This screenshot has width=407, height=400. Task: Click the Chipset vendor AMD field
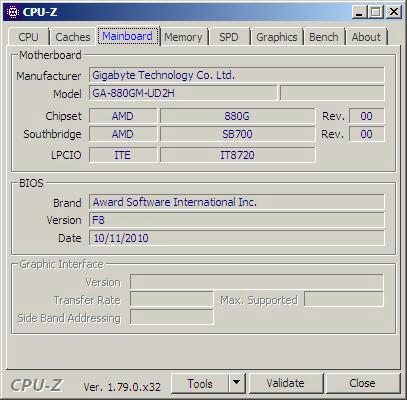(123, 116)
